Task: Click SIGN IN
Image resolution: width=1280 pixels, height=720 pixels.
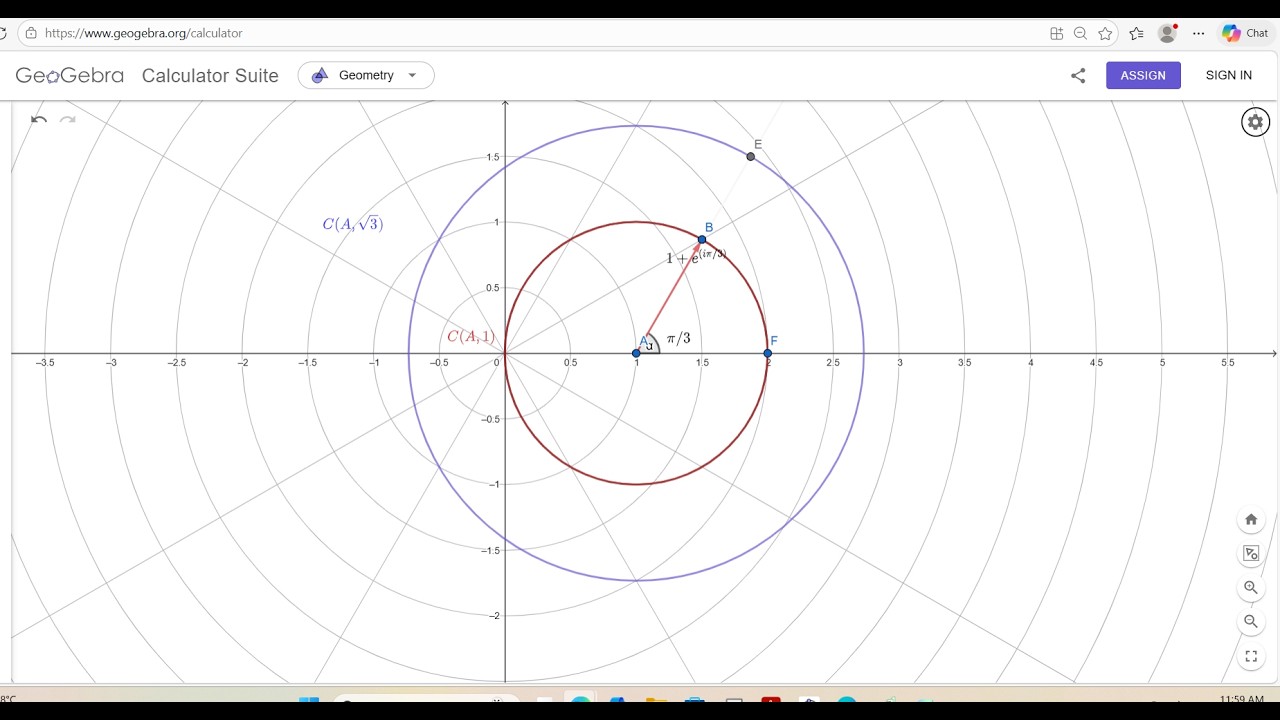Action: tap(1229, 75)
